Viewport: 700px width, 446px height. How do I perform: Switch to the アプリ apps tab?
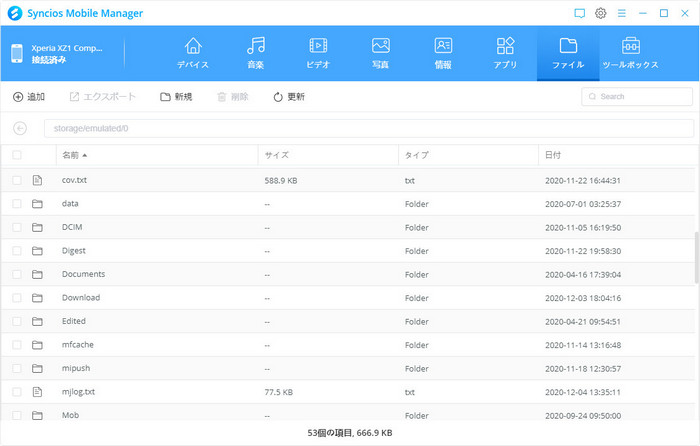pyautogui.click(x=505, y=53)
